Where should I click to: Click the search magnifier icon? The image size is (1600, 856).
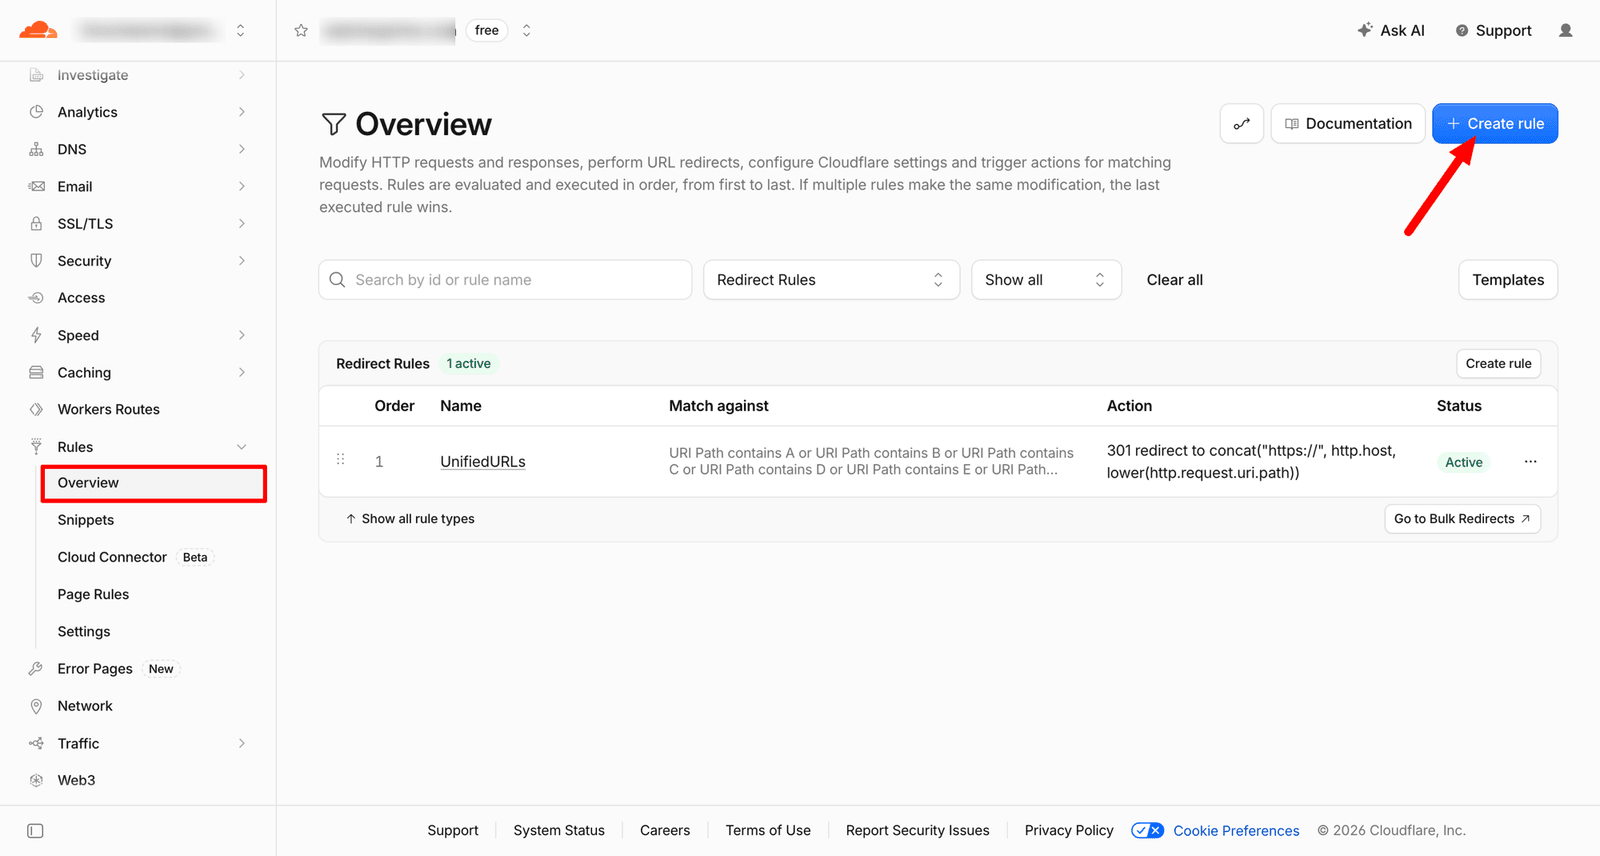[337, 280]
